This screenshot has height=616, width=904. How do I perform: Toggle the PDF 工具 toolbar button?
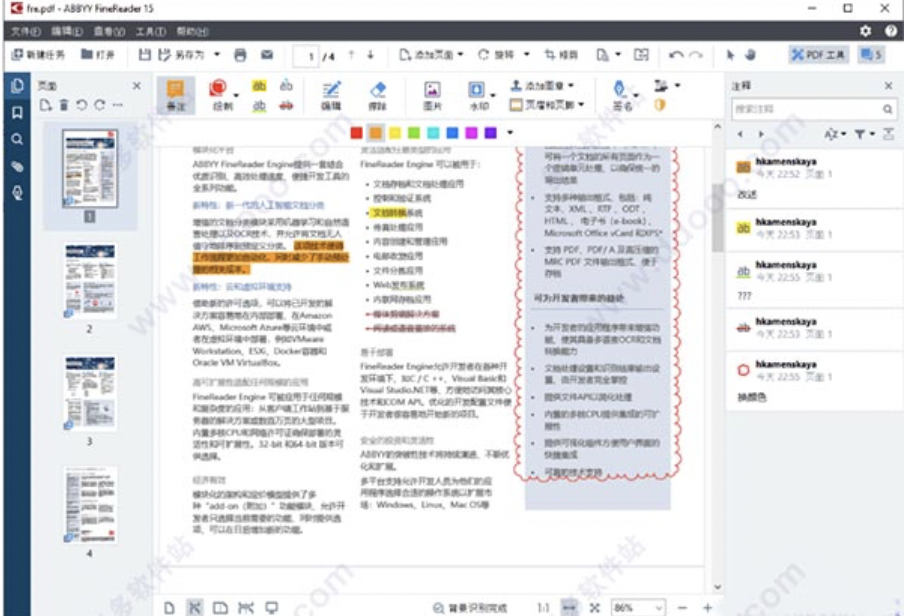[819, 55]
